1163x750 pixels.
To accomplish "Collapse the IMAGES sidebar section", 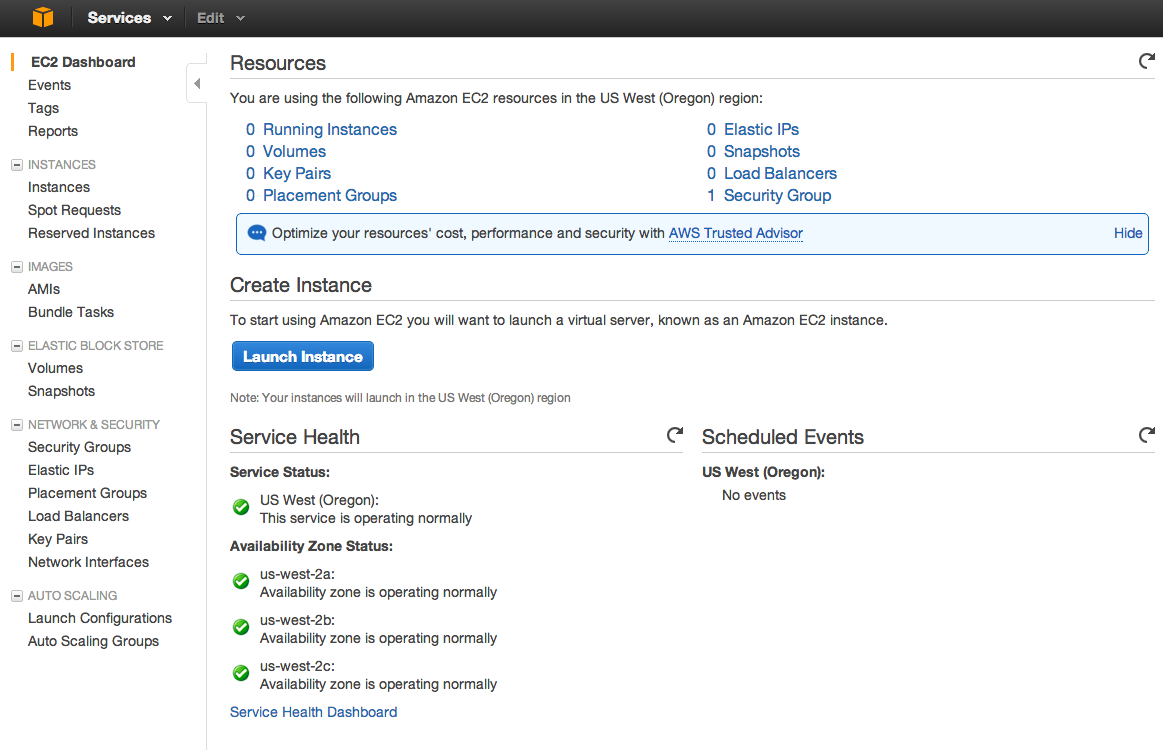I will [17, 266].
